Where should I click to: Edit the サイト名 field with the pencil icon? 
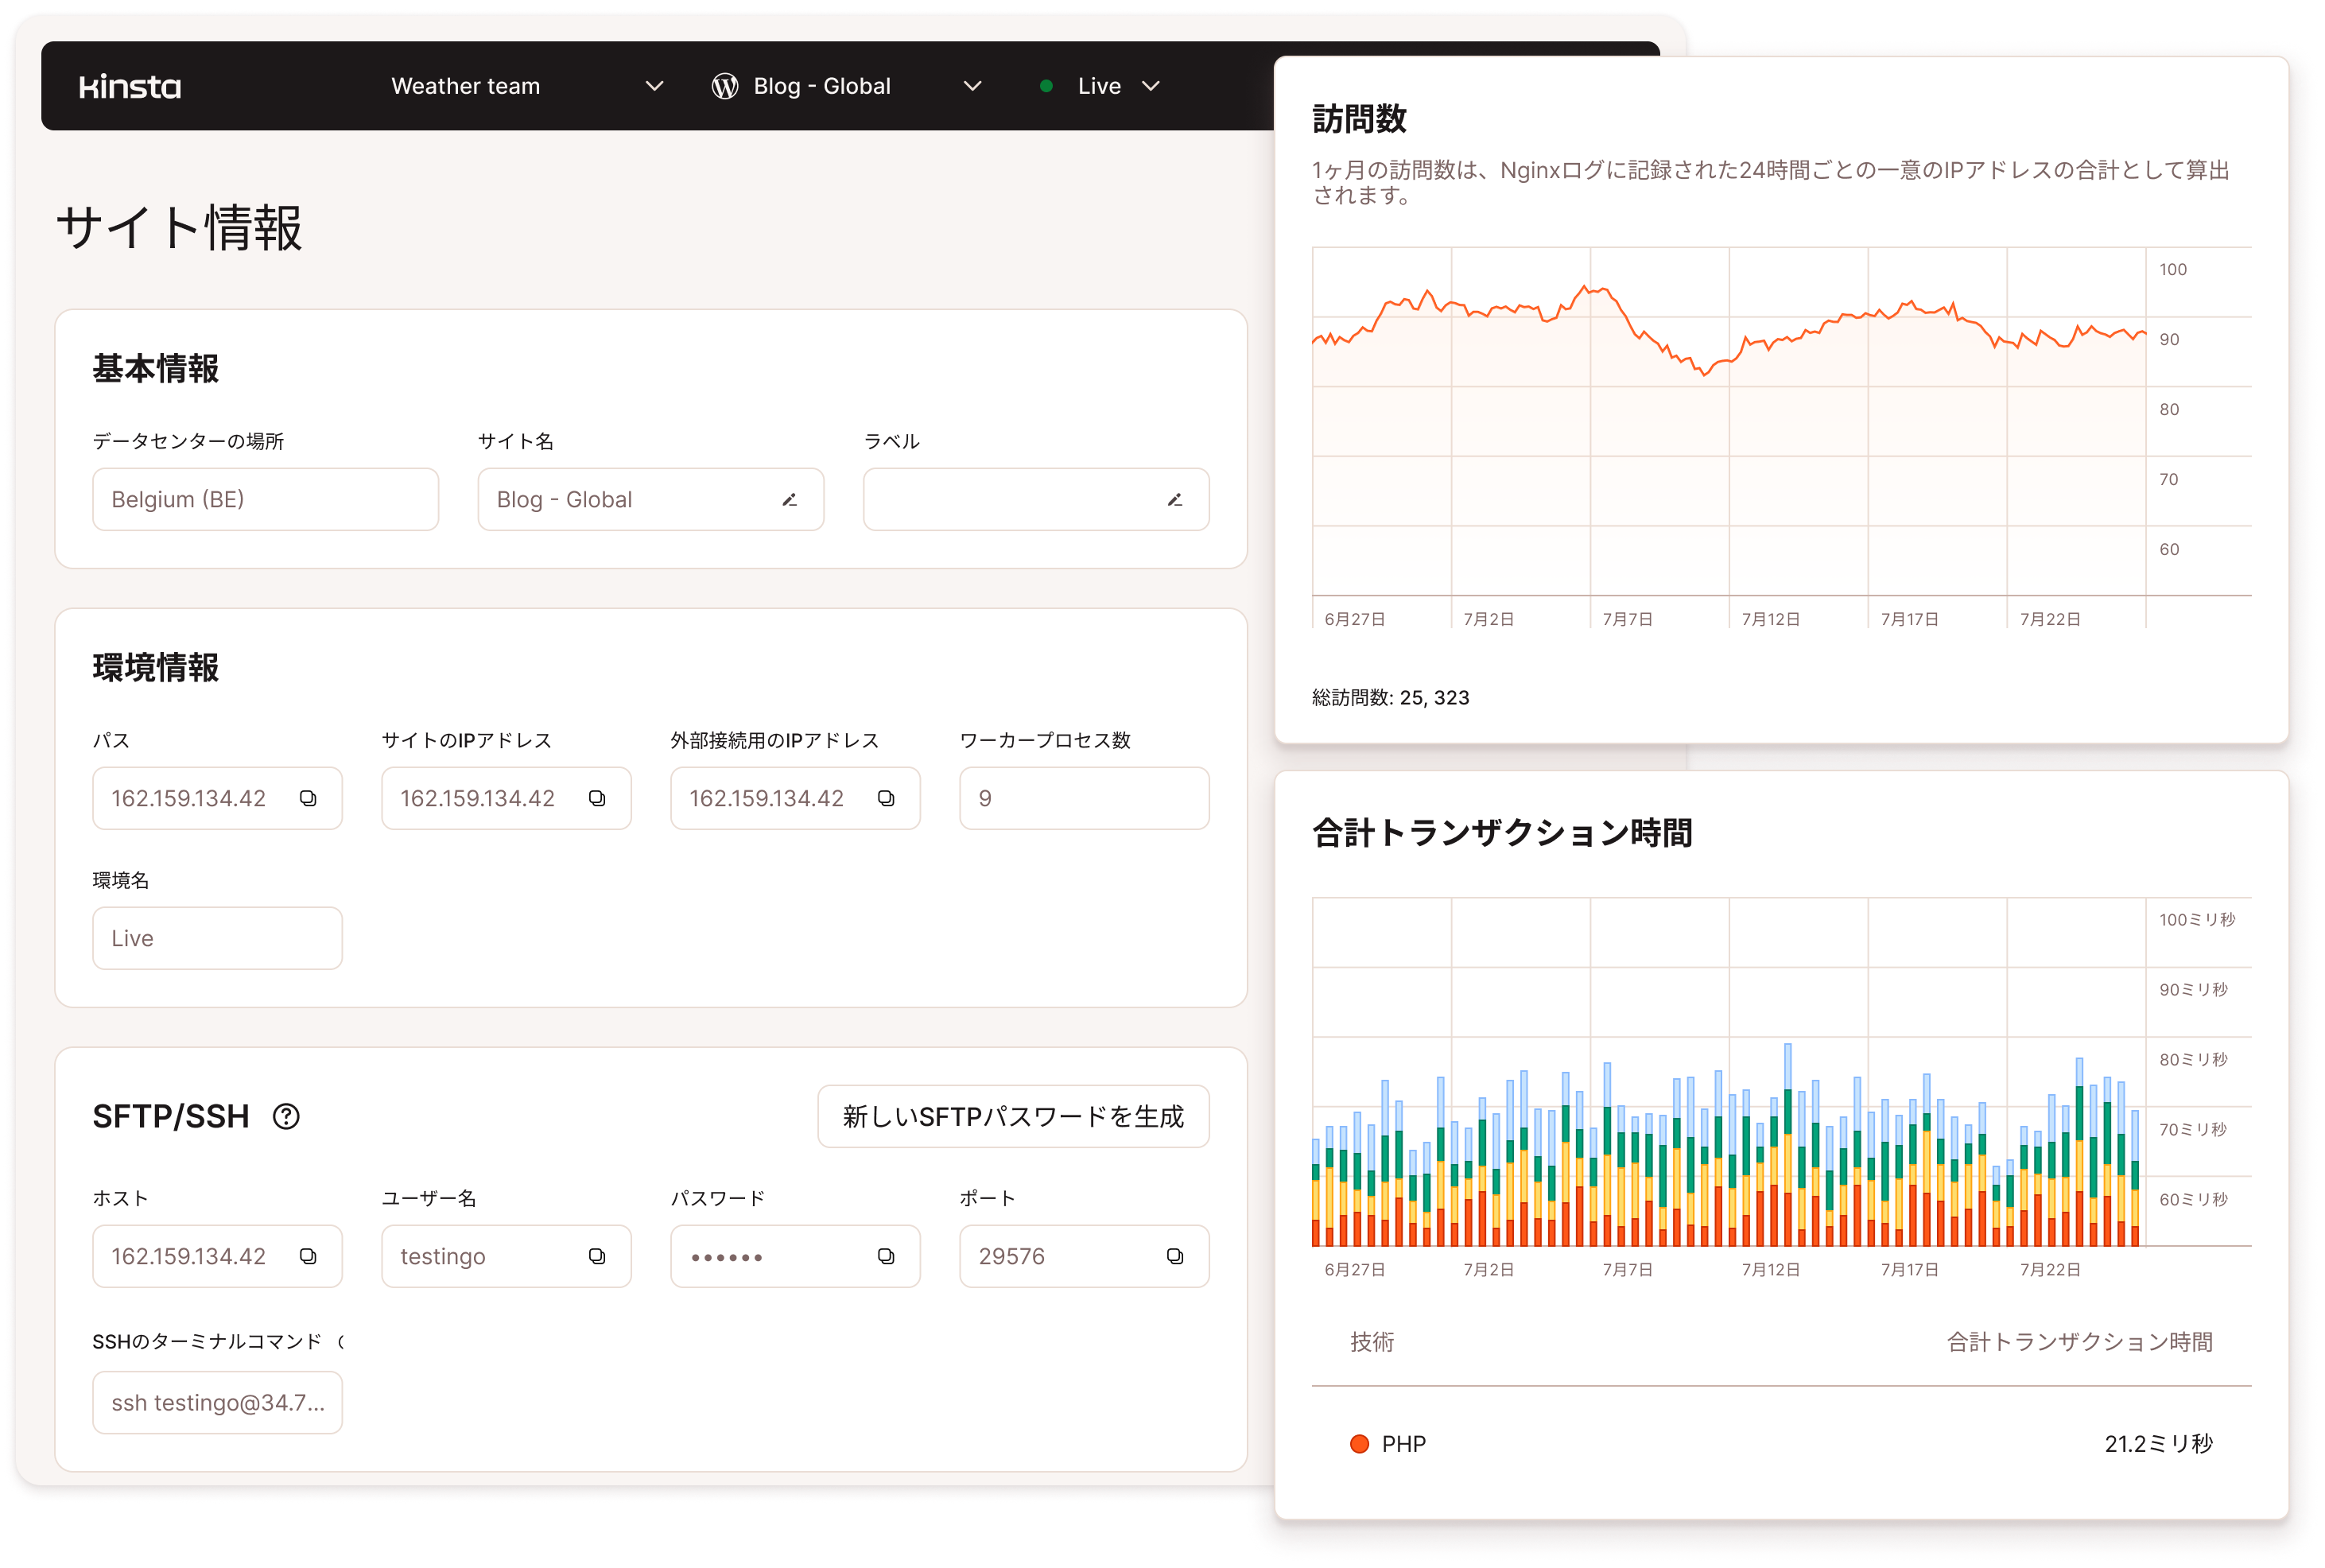click(789, 499)
